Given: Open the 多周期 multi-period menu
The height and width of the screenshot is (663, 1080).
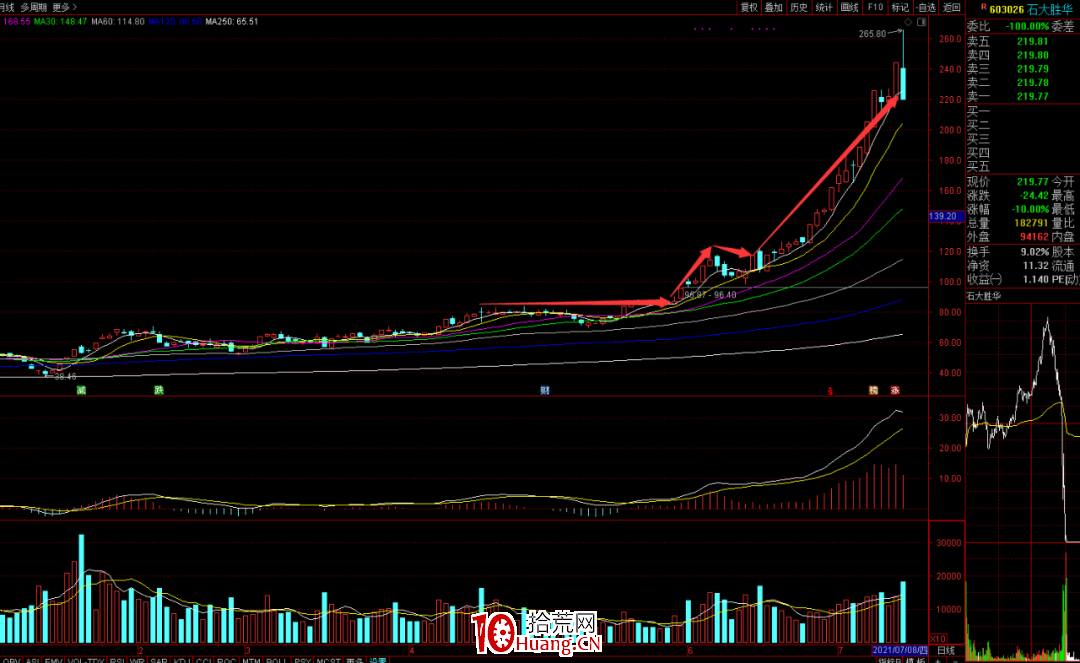Looking at the screenshot, I should [x=33, y=7].
